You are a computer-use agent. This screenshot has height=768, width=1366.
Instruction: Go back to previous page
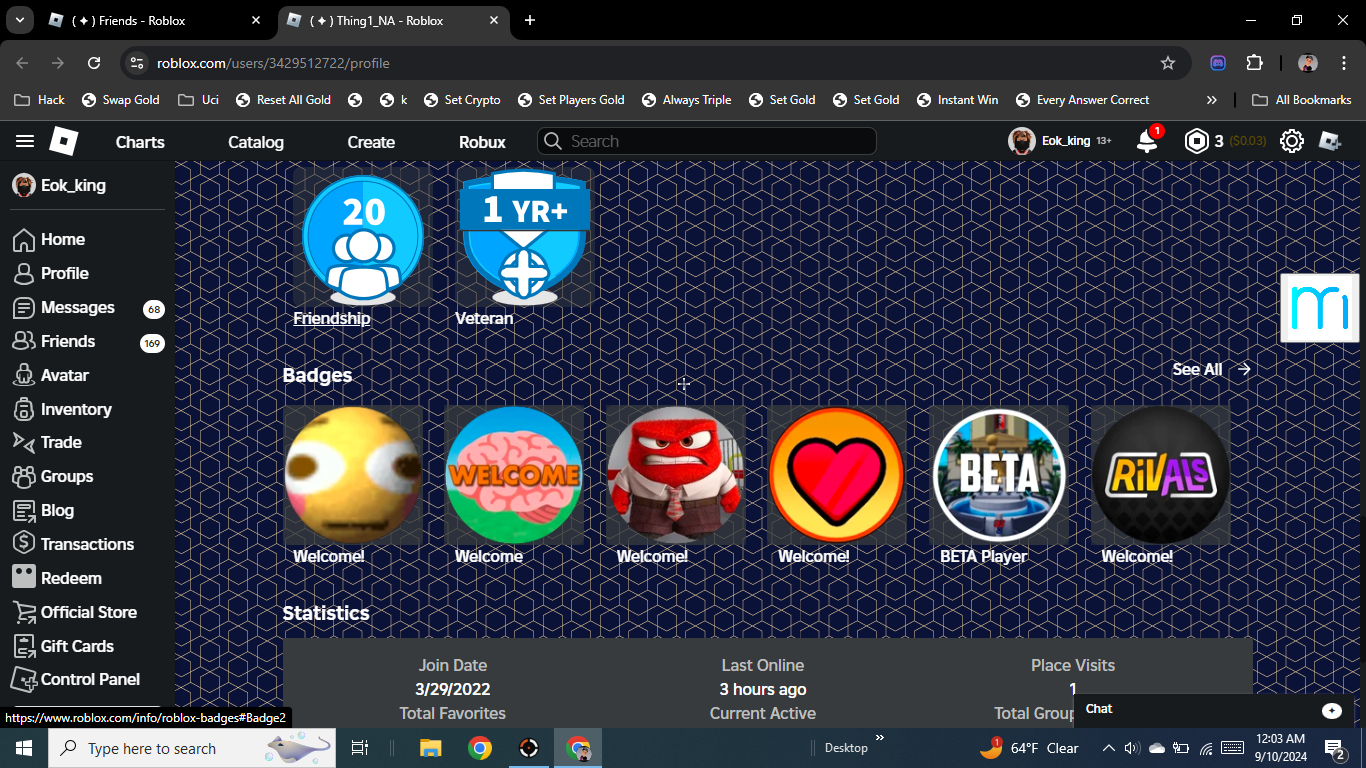click(x=22, y=63)
